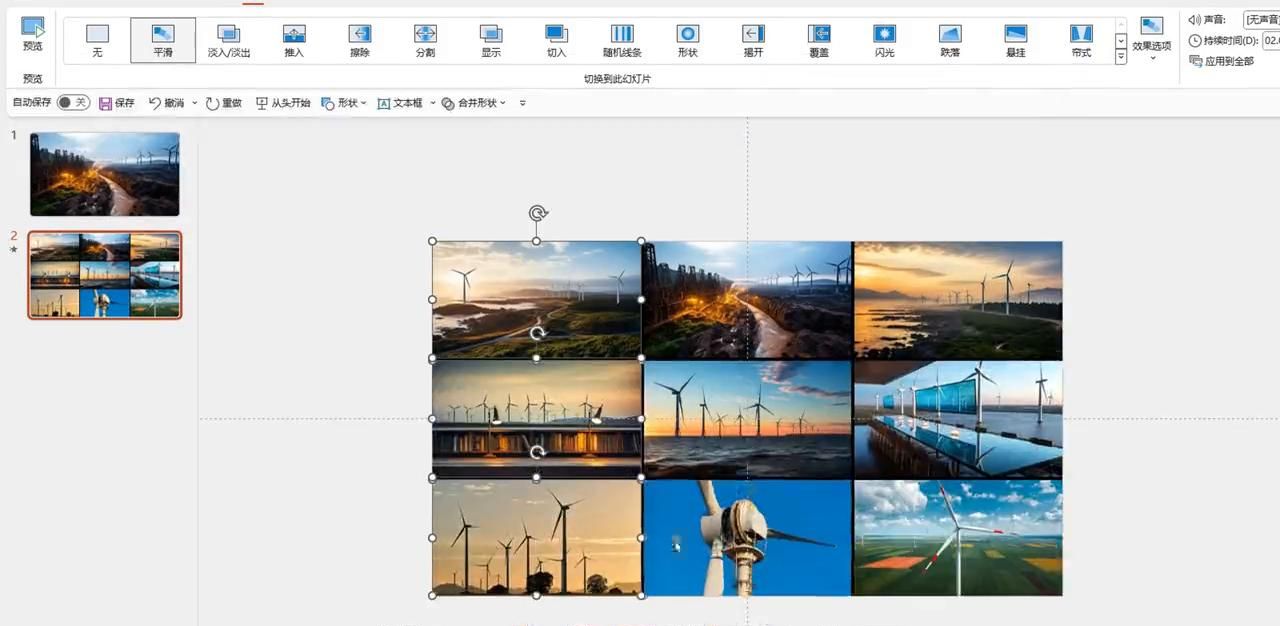Apply the 擦除 wipe transition
The height and width of the screenshot is (626, 1280).
click(x=360, y=40)
